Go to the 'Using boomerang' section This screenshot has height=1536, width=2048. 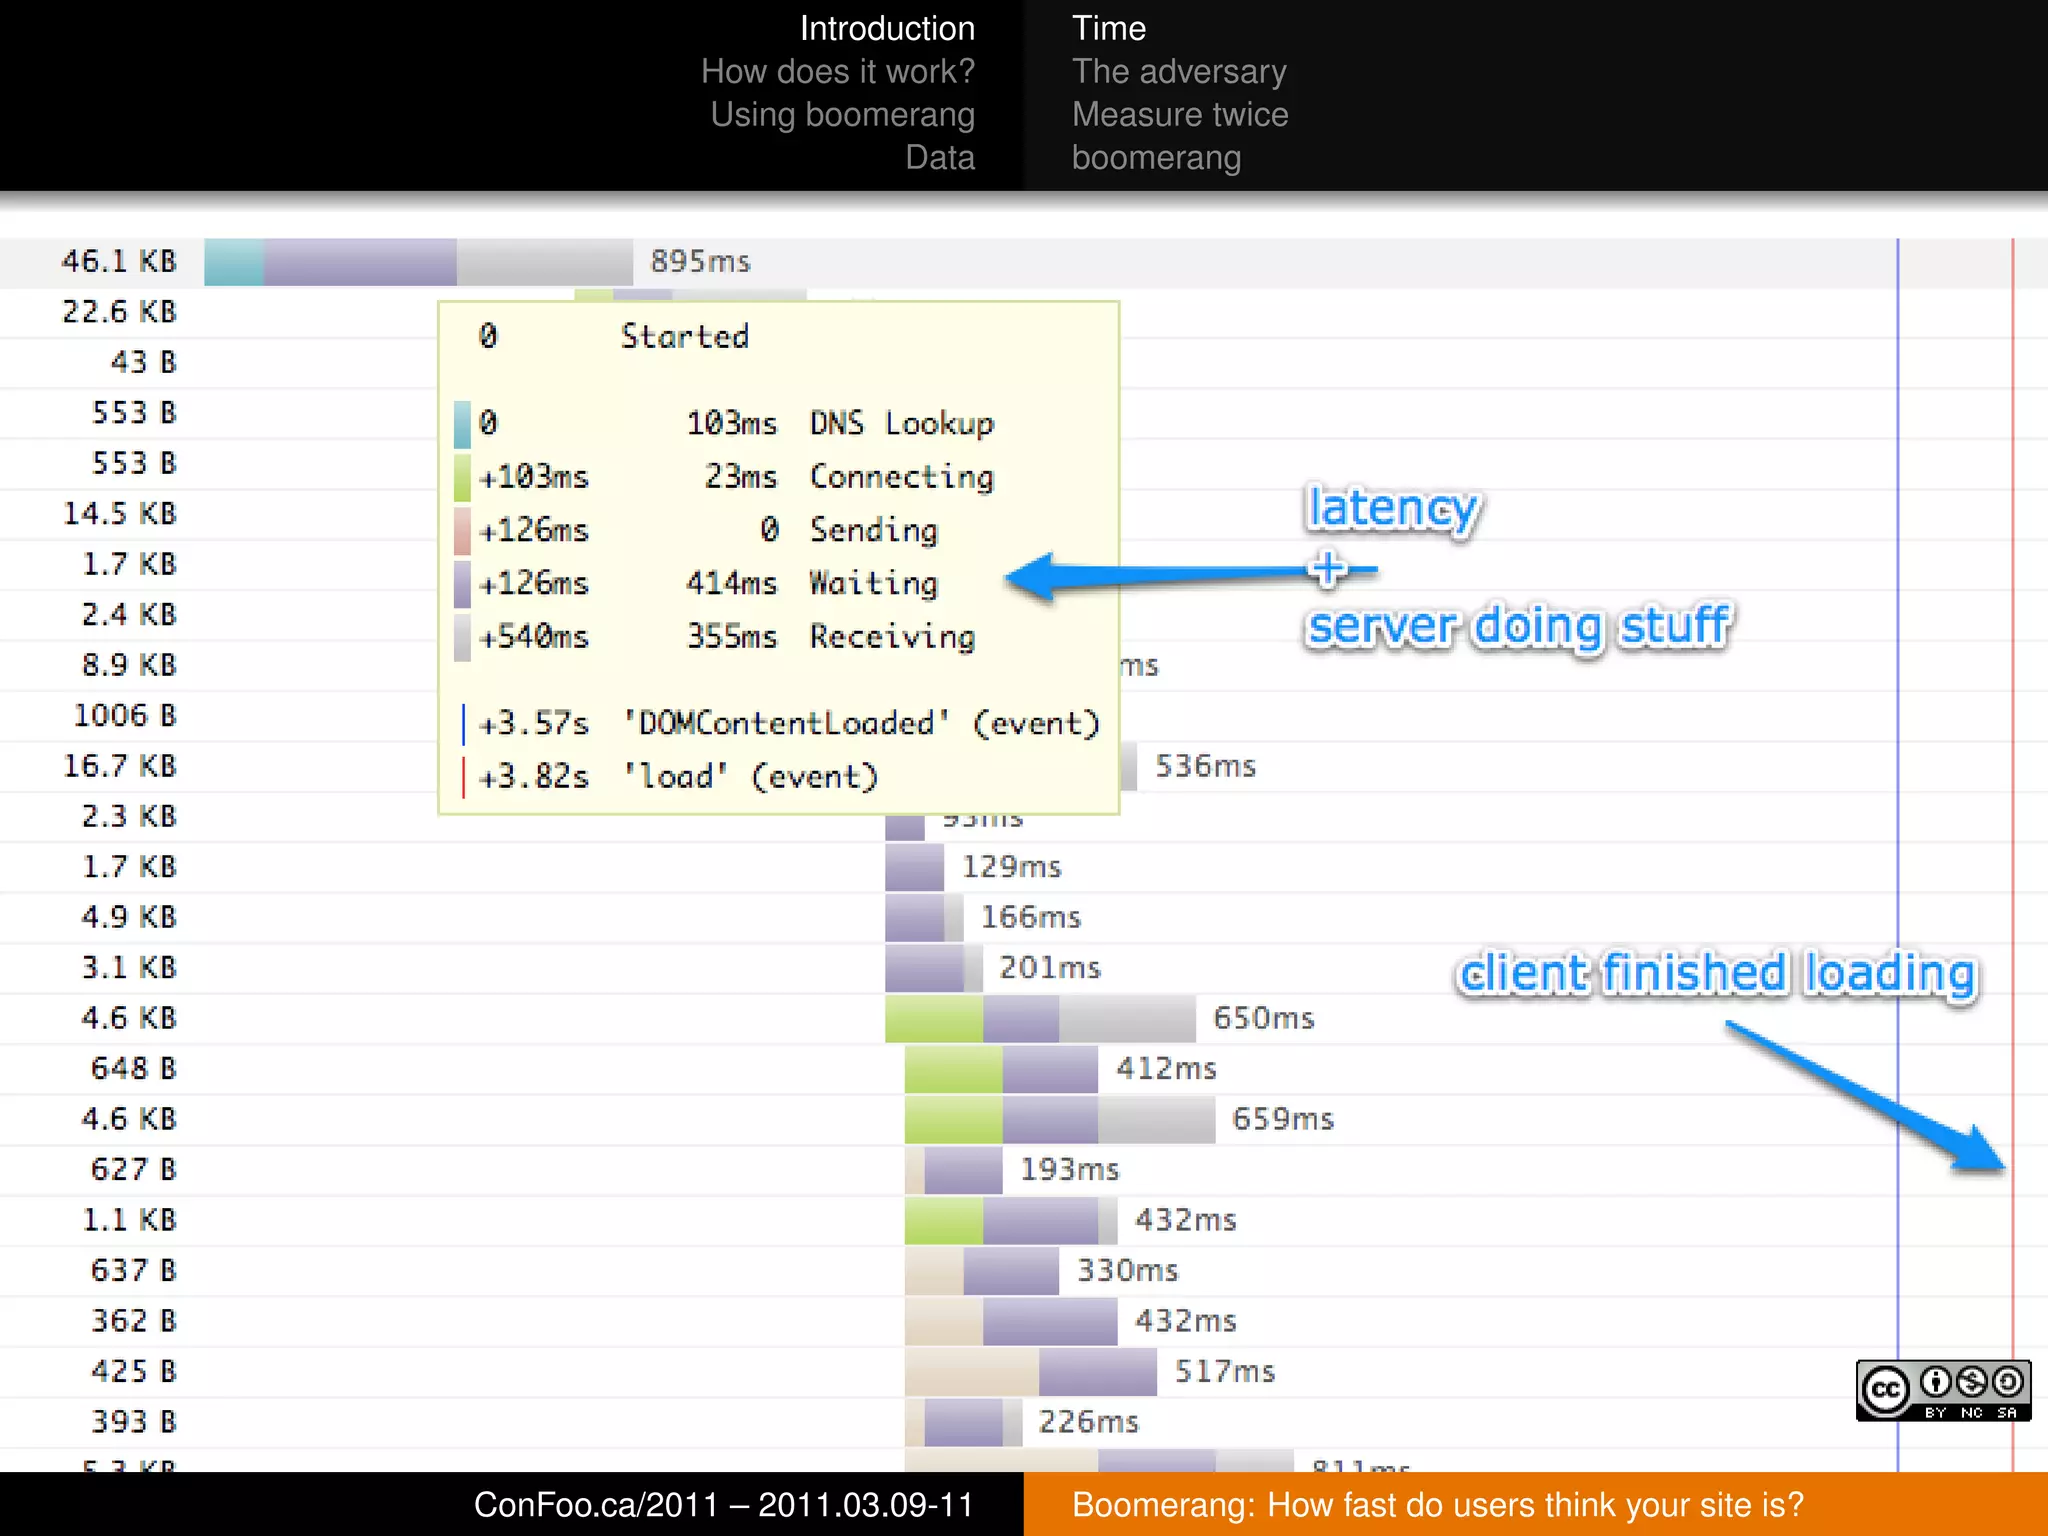point(842,115)
